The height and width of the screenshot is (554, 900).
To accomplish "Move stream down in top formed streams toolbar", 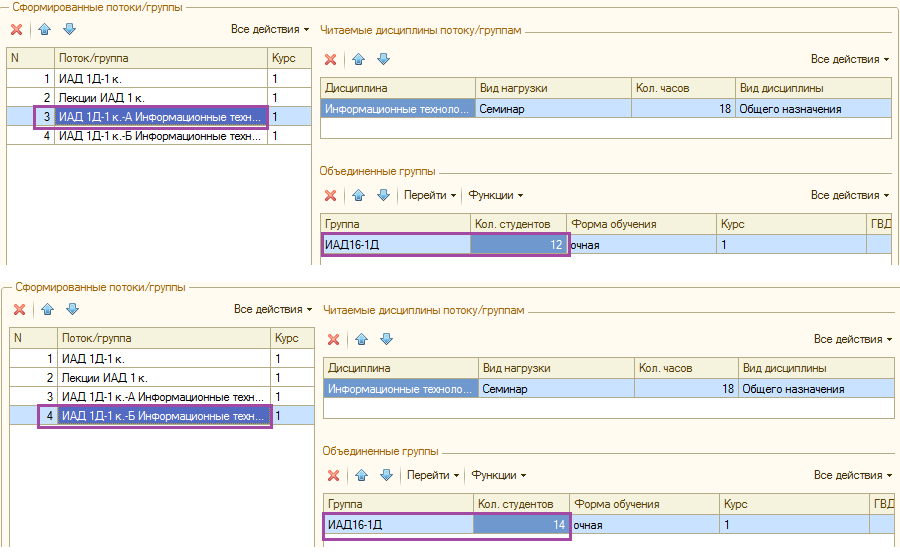I will pyautogui.click(x=69, y=29).
